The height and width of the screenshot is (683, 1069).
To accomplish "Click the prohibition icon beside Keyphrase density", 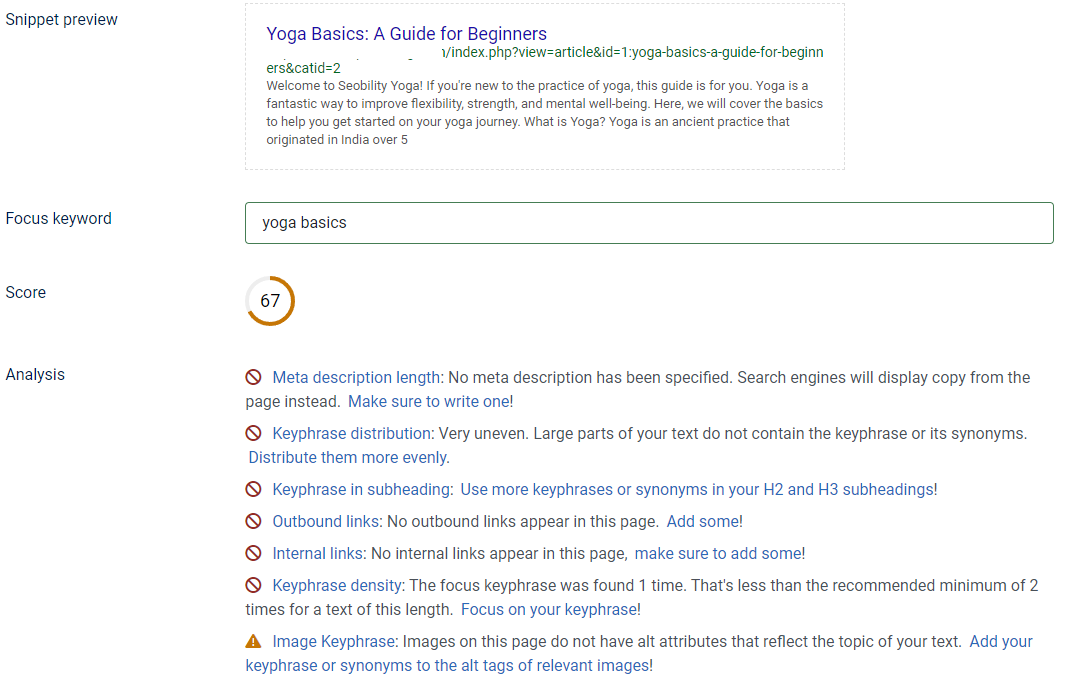I will point(252,585).
